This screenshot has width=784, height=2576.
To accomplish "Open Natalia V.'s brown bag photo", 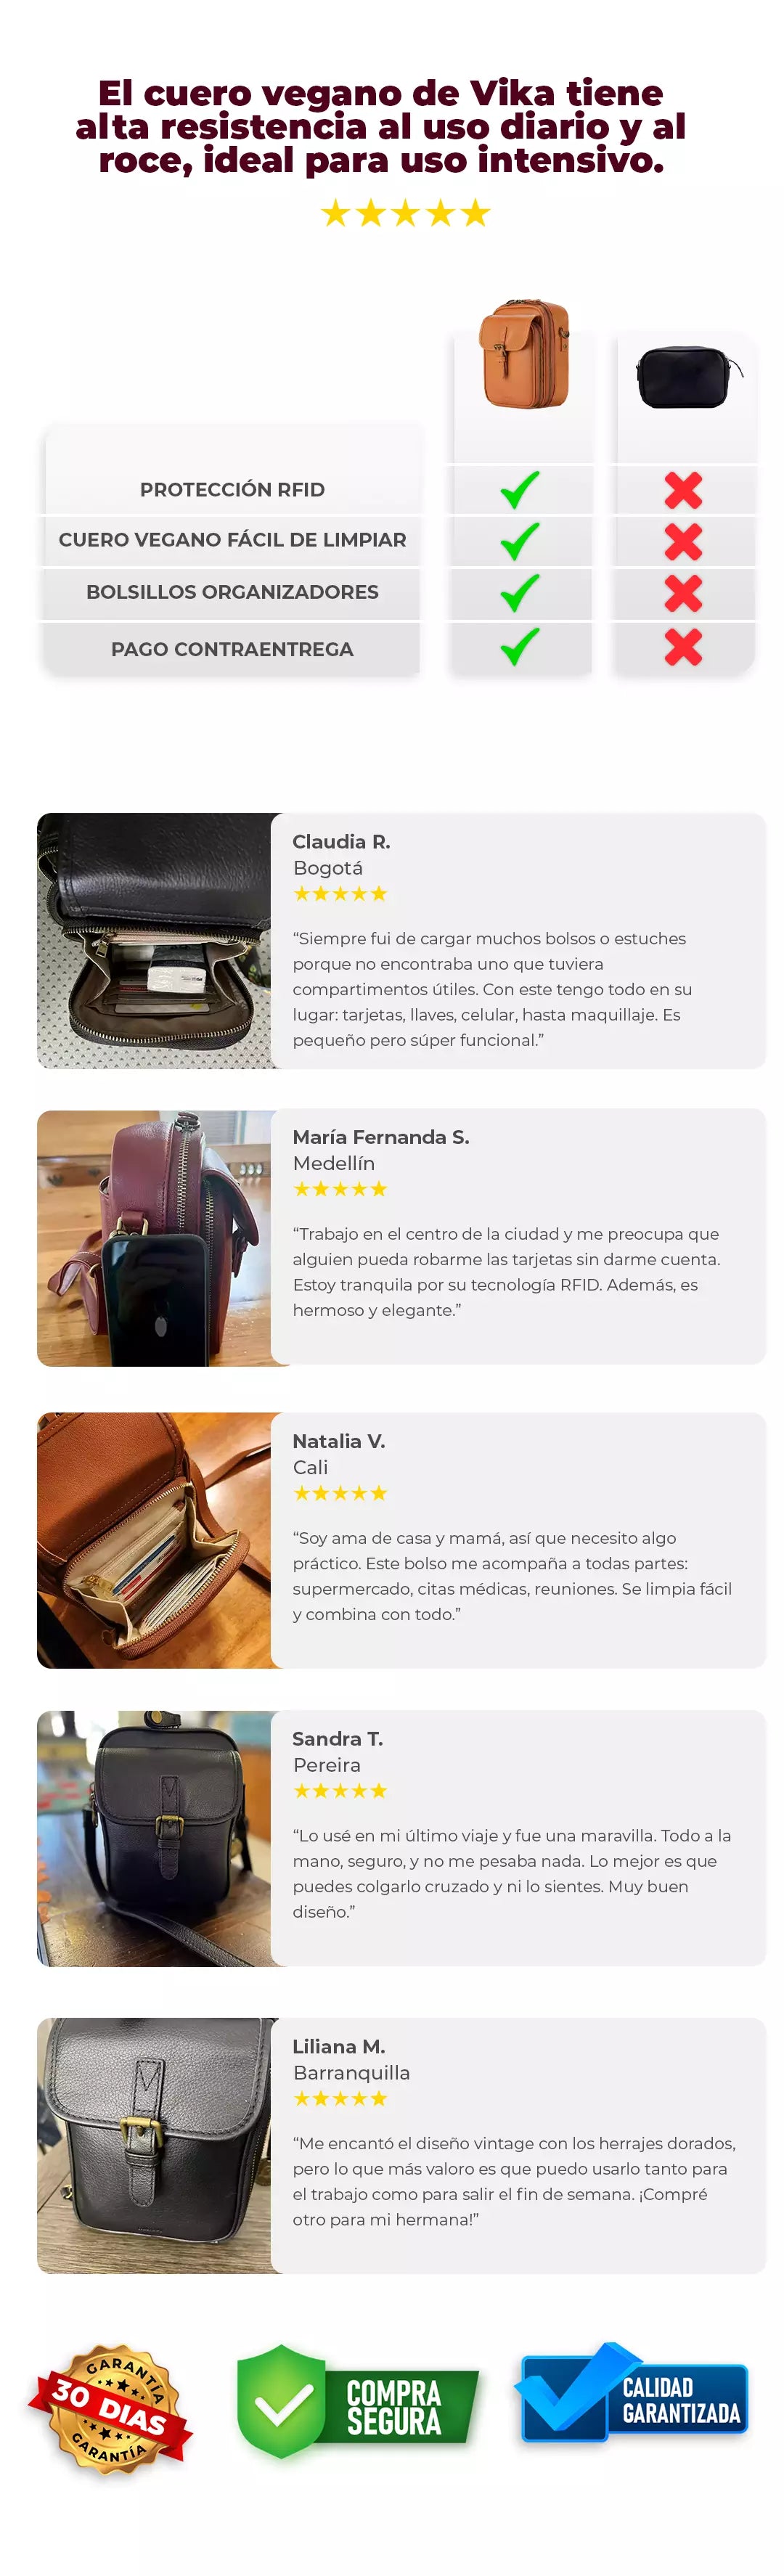I will [x=154, y=1540].
